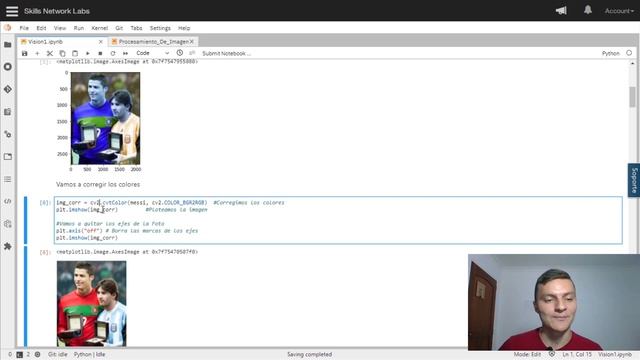Restart kernel and run all cells
Viewport: 640px width, 360px height.
click(125, 53)
